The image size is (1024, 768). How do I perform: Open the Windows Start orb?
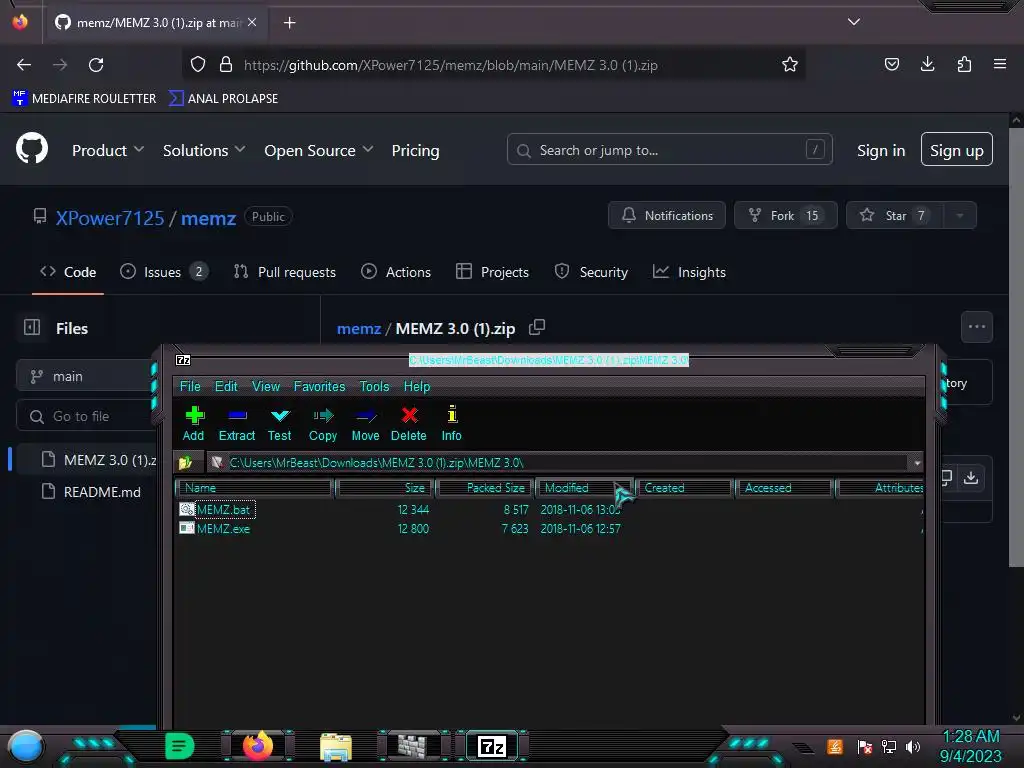pyautogui.click(x=25, y=747)
